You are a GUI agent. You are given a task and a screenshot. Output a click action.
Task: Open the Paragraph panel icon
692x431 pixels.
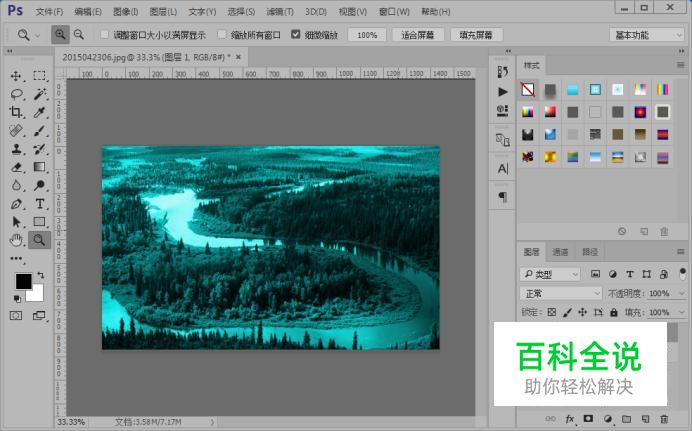coord(503,196)
